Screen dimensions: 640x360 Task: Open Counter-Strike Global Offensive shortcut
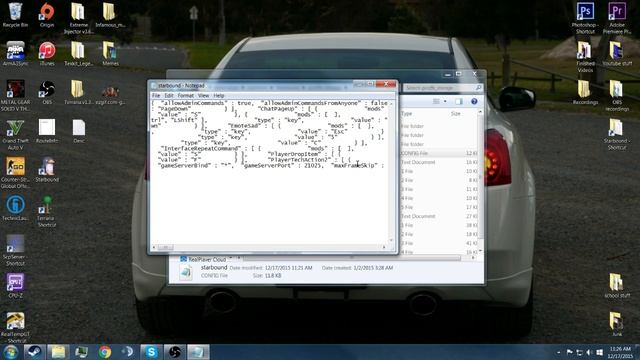point(15,173)
